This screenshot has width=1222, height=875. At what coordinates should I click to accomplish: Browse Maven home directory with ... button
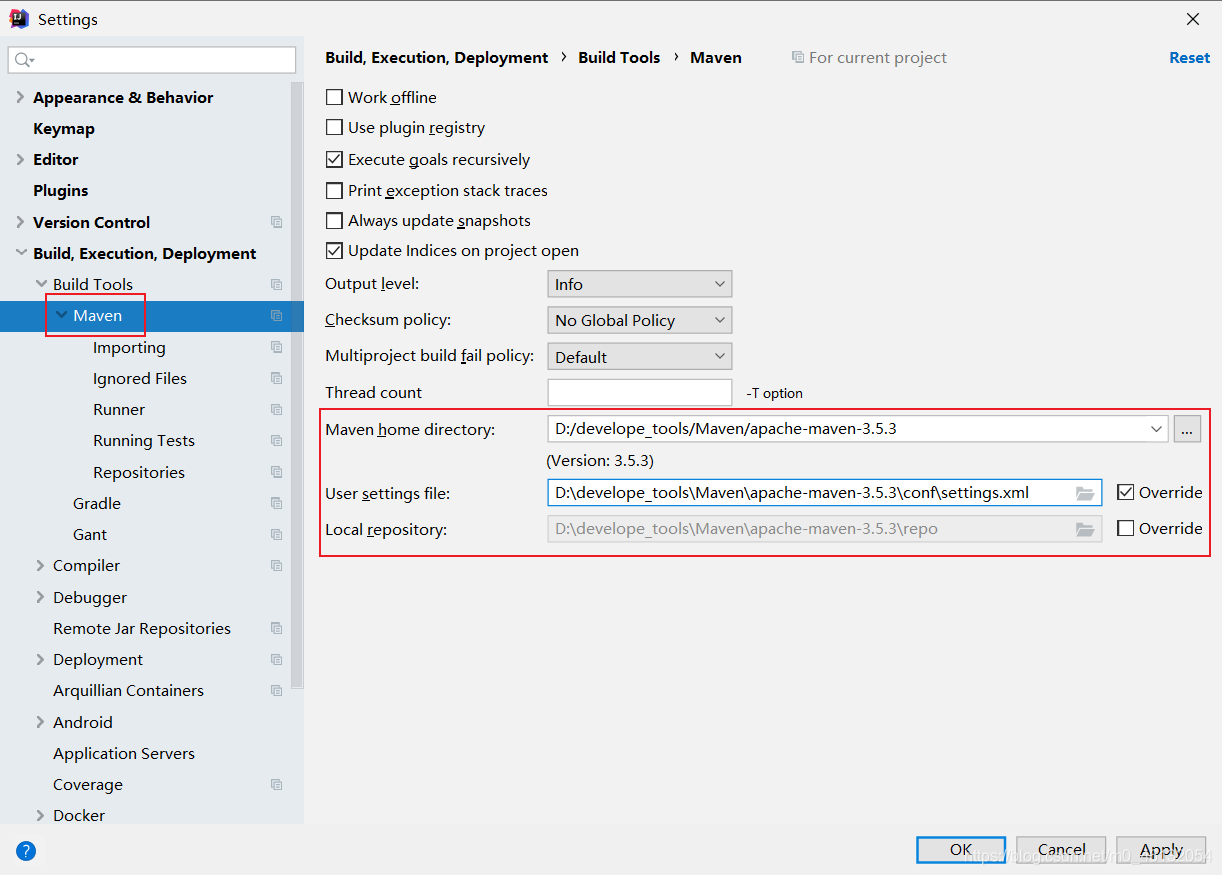coord(1187,429)
